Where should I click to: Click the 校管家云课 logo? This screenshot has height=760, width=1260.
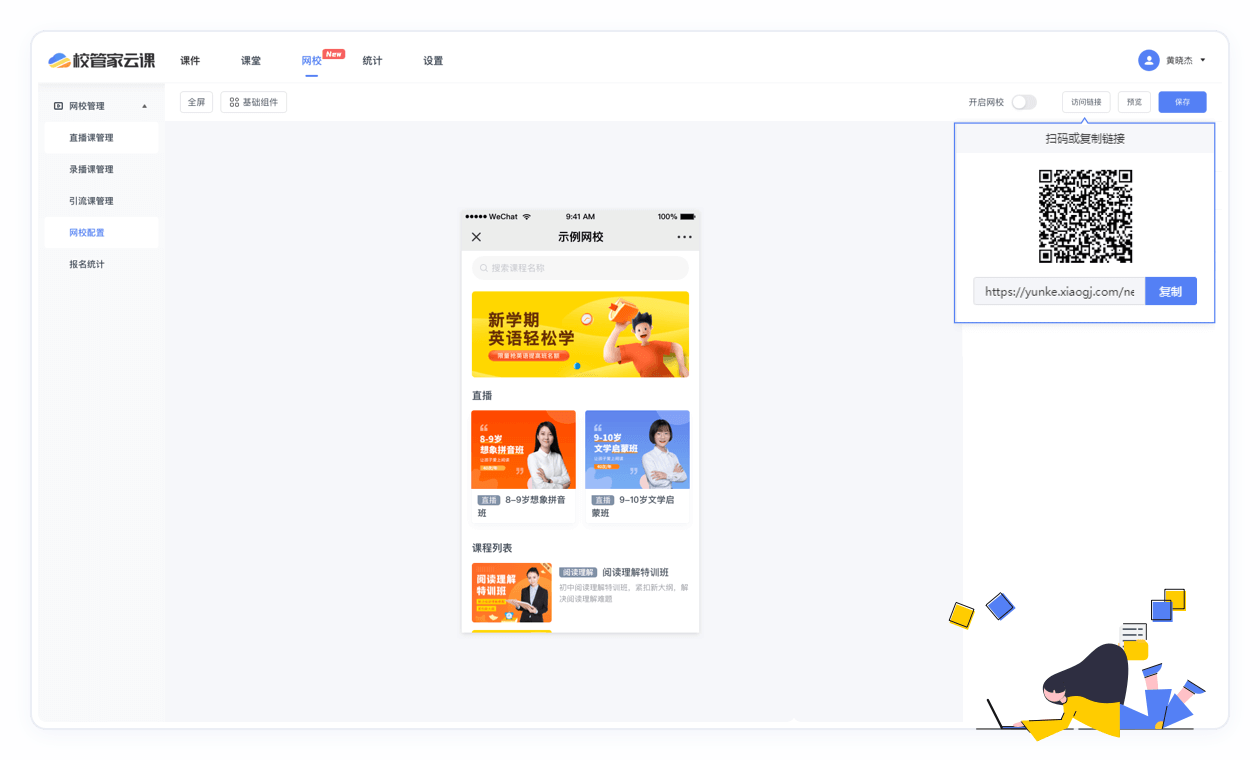(x=101, y=61)
